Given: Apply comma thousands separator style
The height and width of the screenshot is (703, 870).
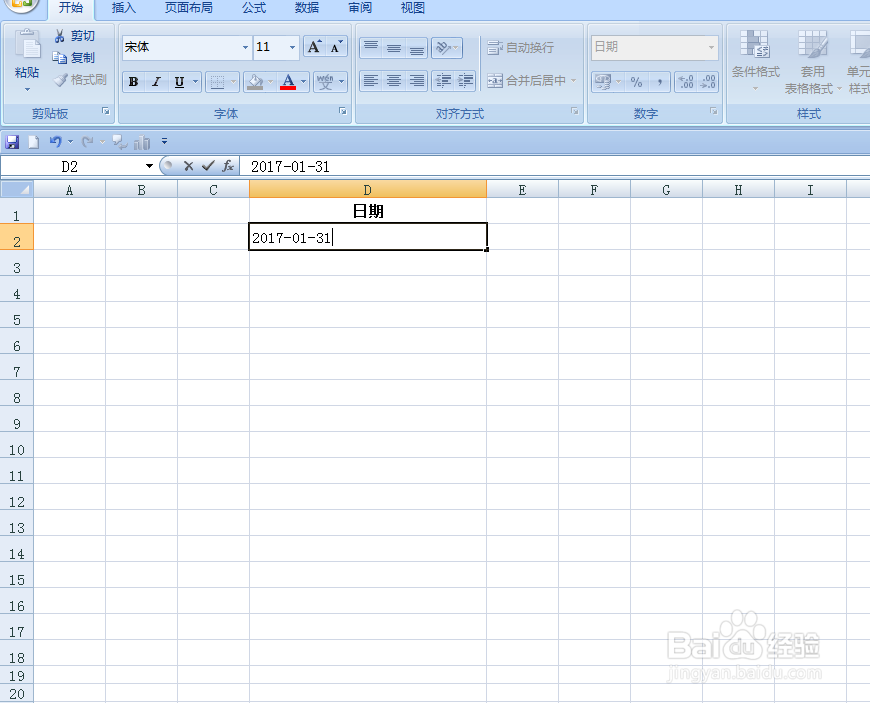Looking at the screenshot, I should pyautogui.click(x=659, y=82).
